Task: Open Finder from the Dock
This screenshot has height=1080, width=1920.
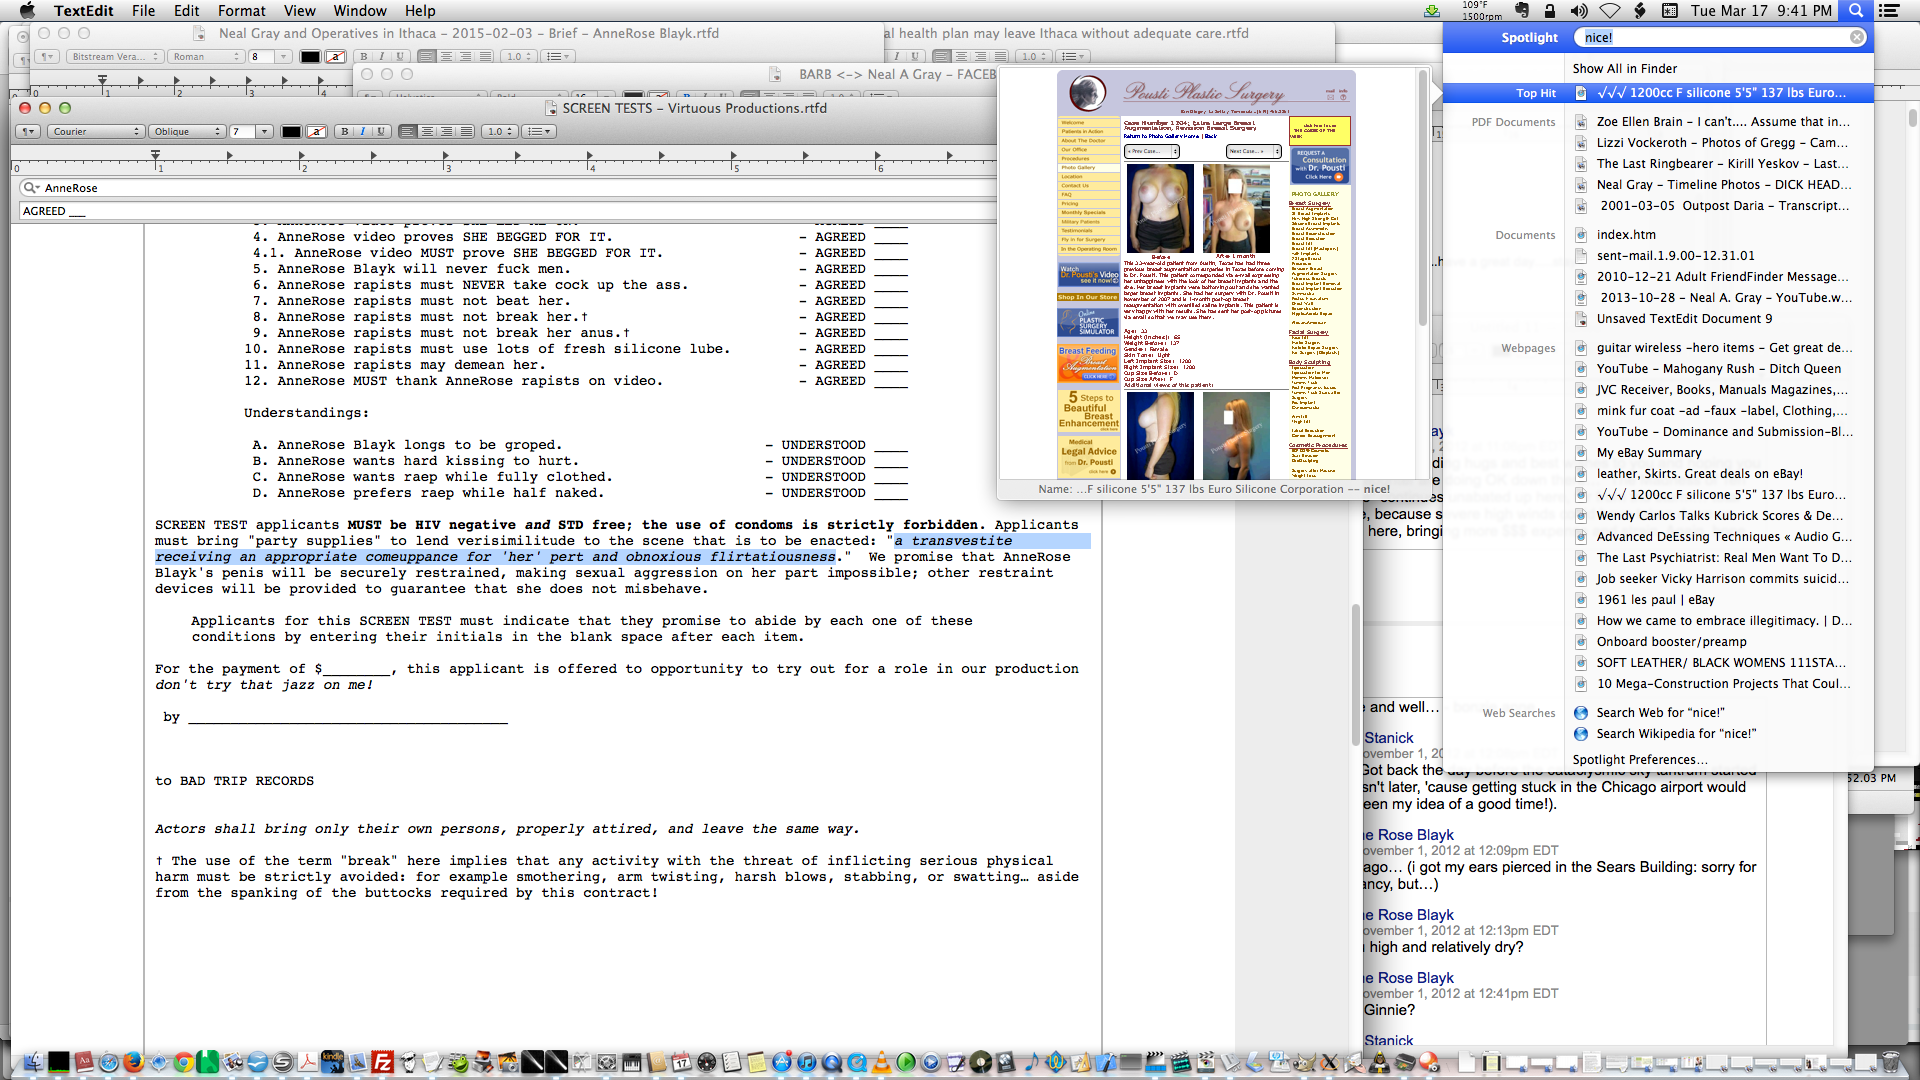Action: coord(34,1062)
